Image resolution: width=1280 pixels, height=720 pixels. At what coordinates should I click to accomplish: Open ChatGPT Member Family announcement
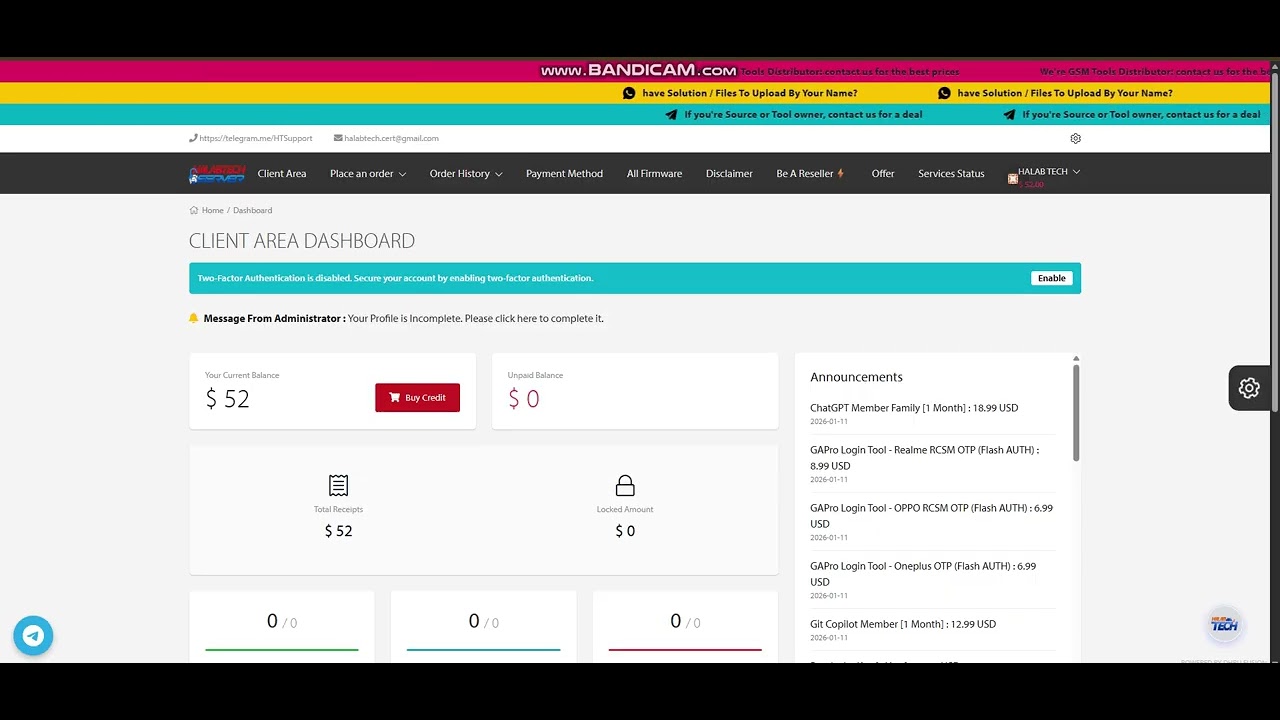tap(914, 408)
